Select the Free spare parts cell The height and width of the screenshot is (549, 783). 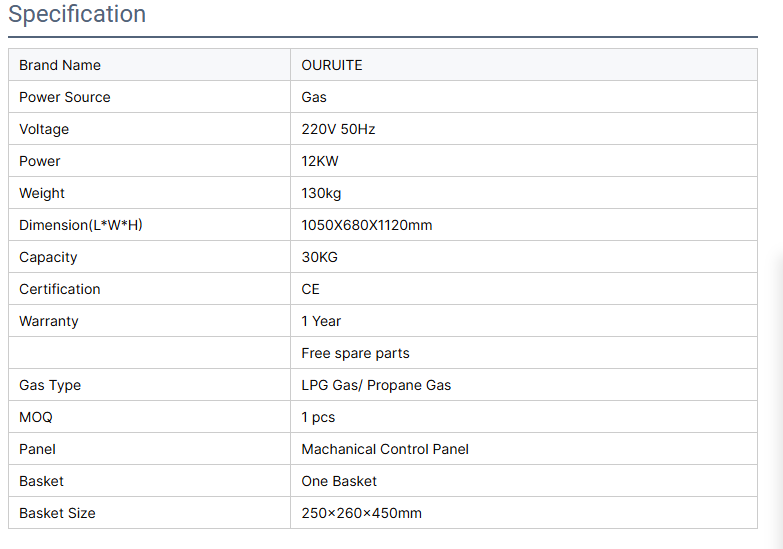355,353
